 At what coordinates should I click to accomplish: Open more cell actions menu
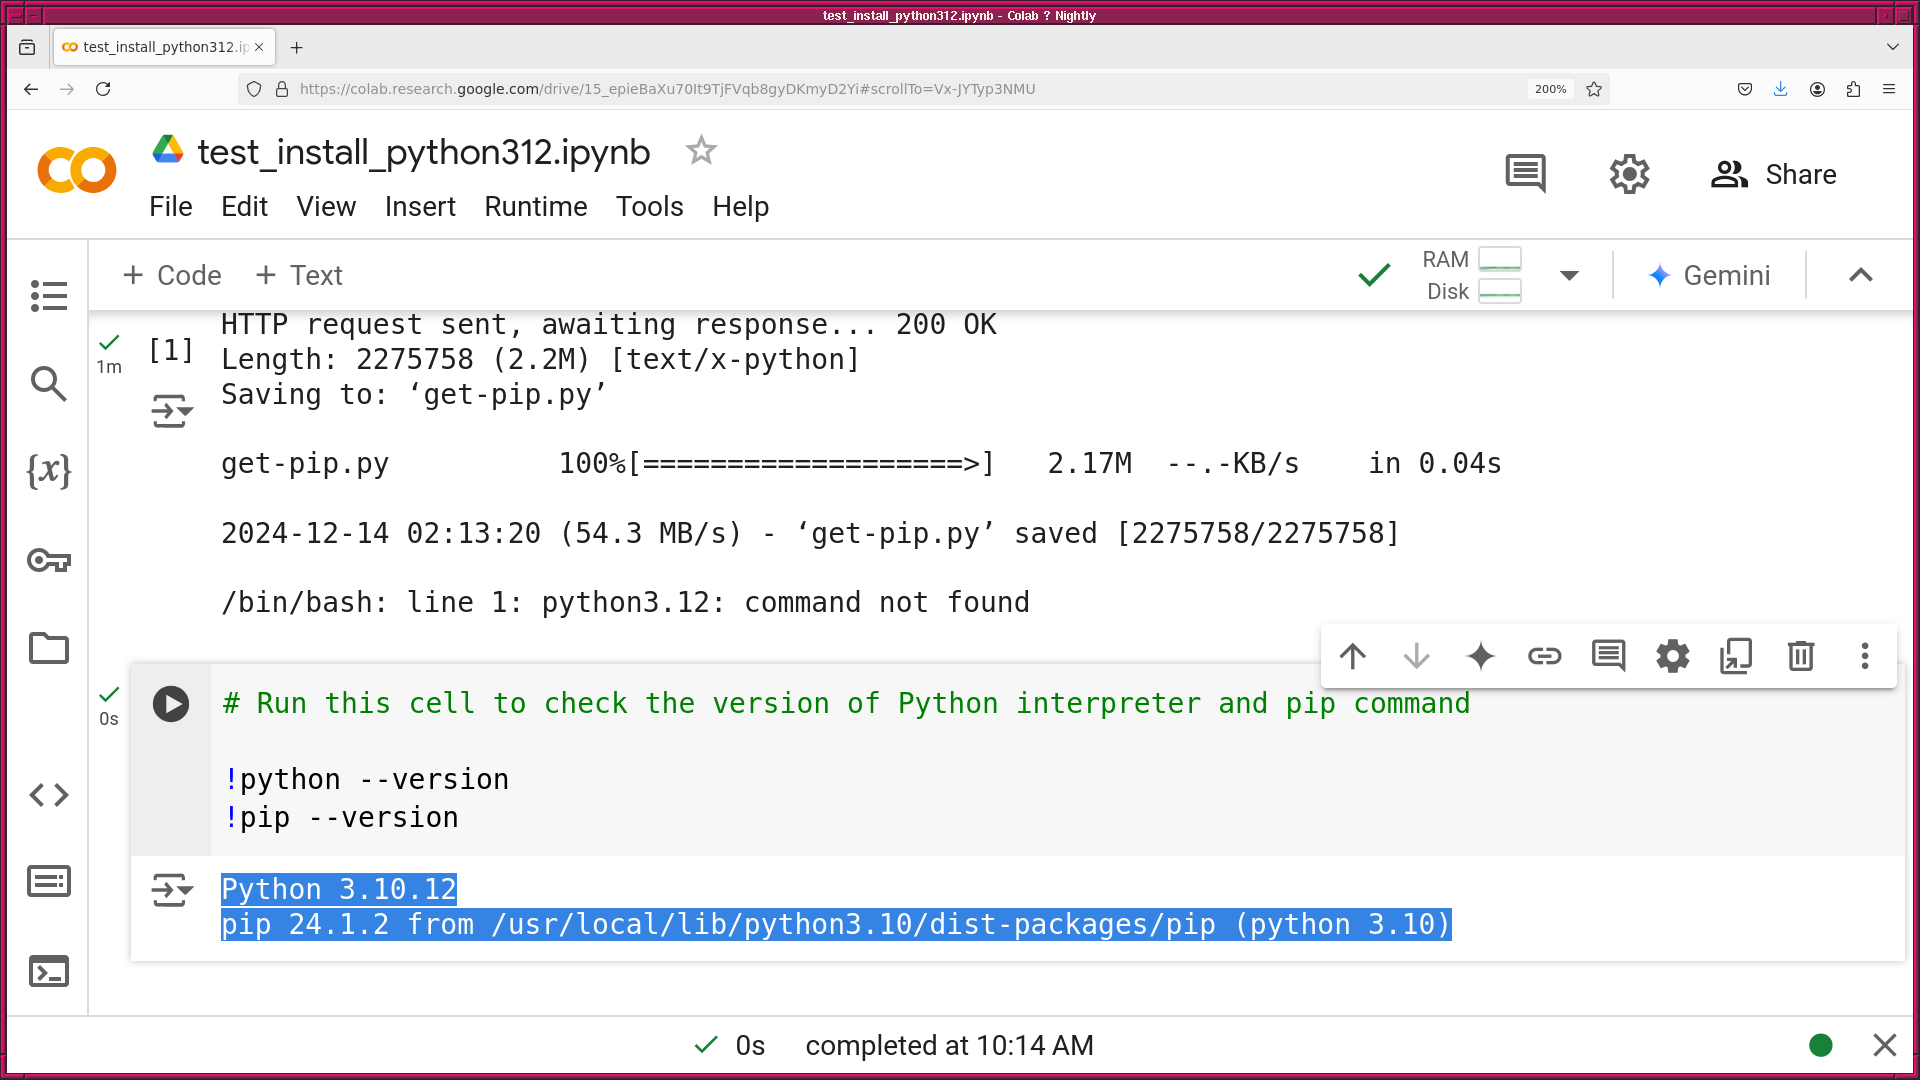pos(1864,656)
